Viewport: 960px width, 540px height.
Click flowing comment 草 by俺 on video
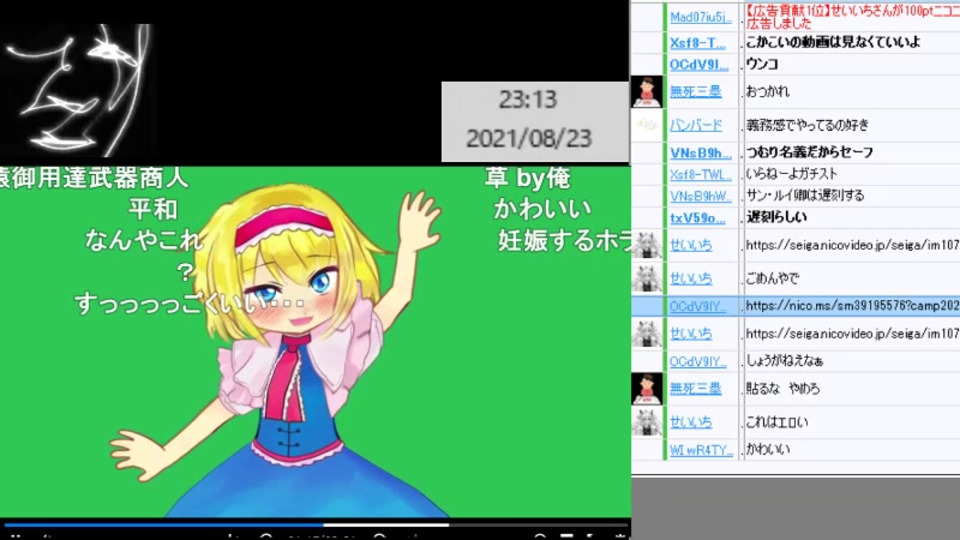coord(527,178)
